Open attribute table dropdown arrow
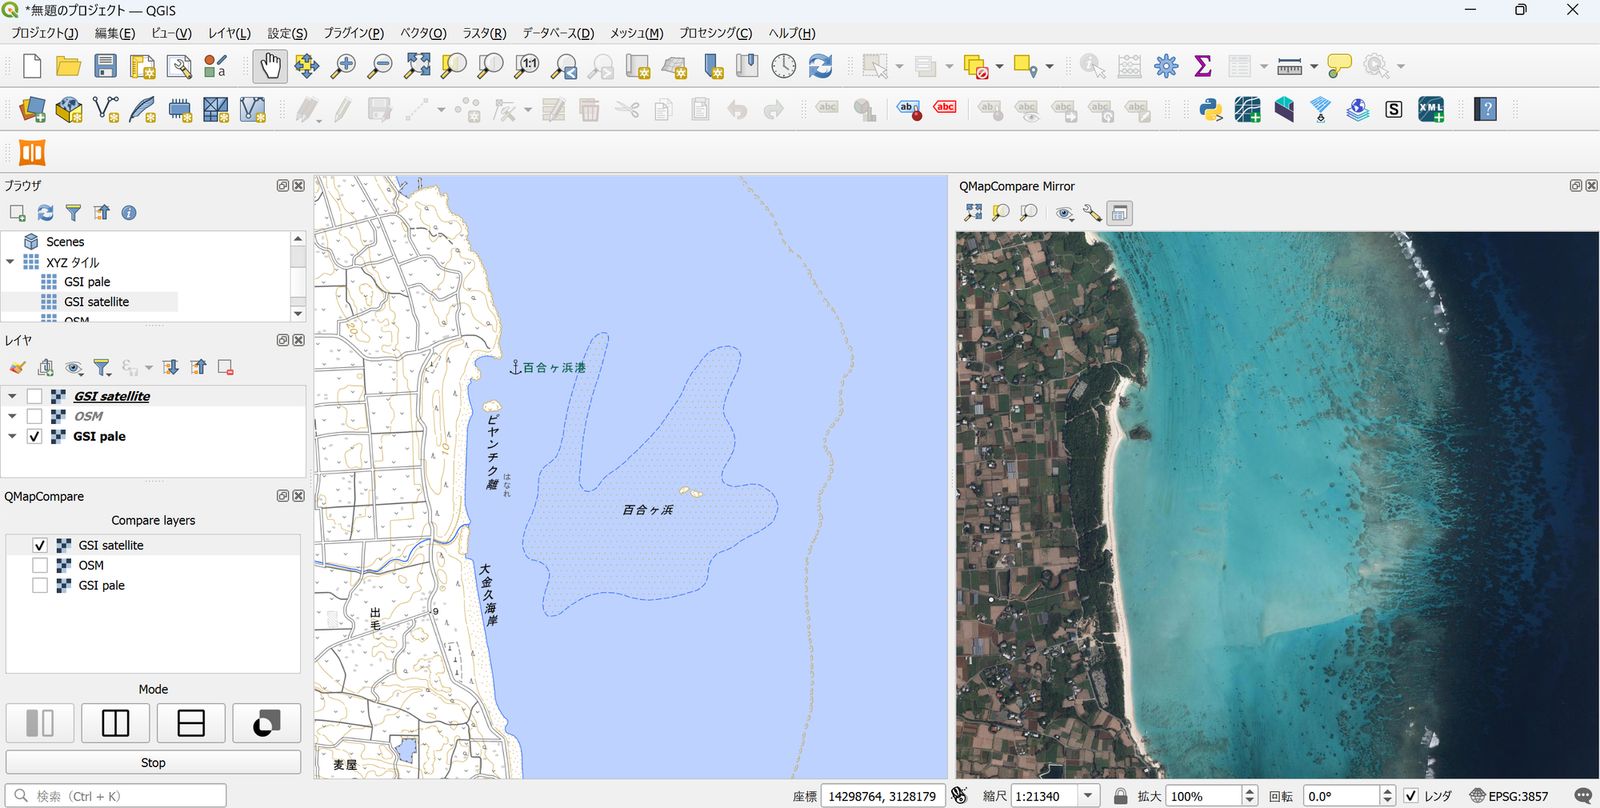 (x=1264, y=66)
